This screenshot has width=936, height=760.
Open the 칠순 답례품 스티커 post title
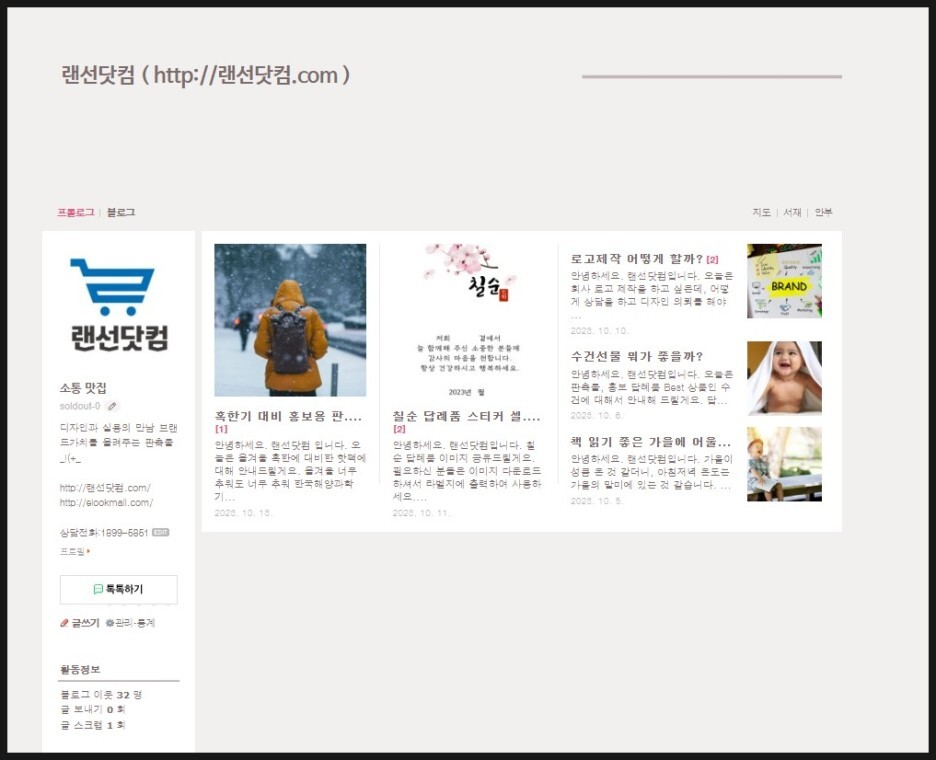click(x=467, y=416)
